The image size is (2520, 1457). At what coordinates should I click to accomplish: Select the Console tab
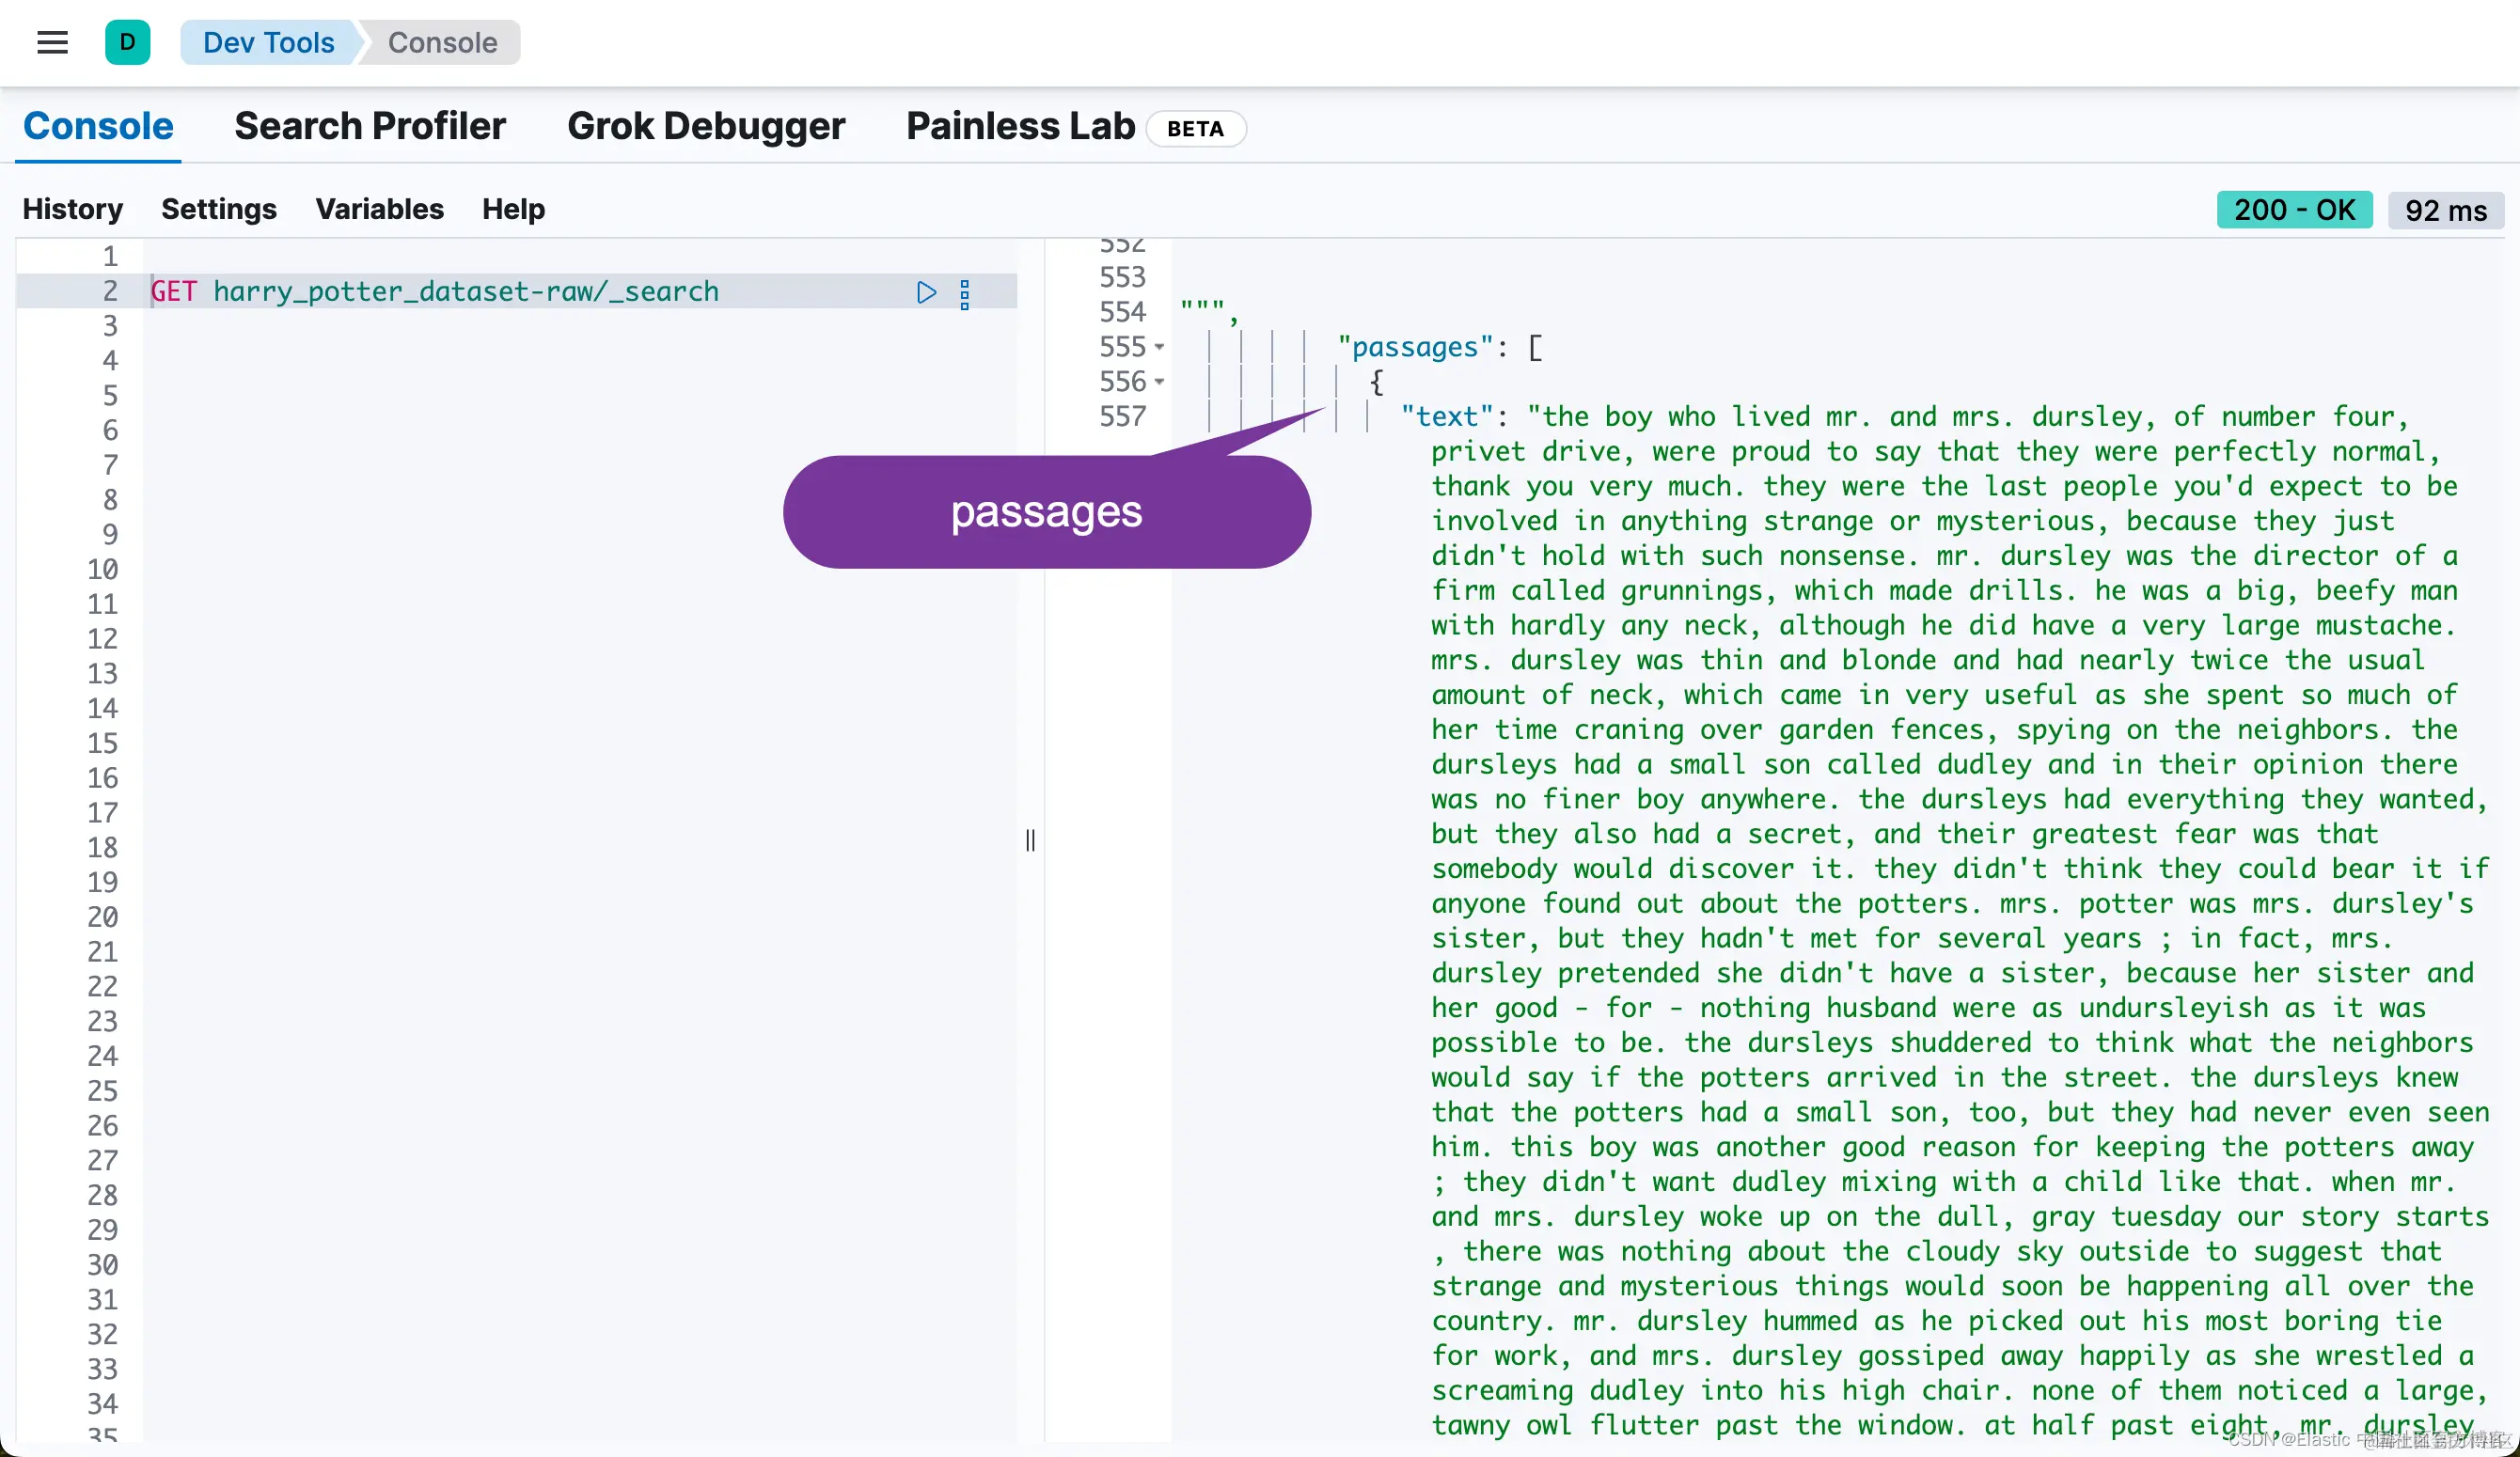pyautogui.click(x=98, y=126)
